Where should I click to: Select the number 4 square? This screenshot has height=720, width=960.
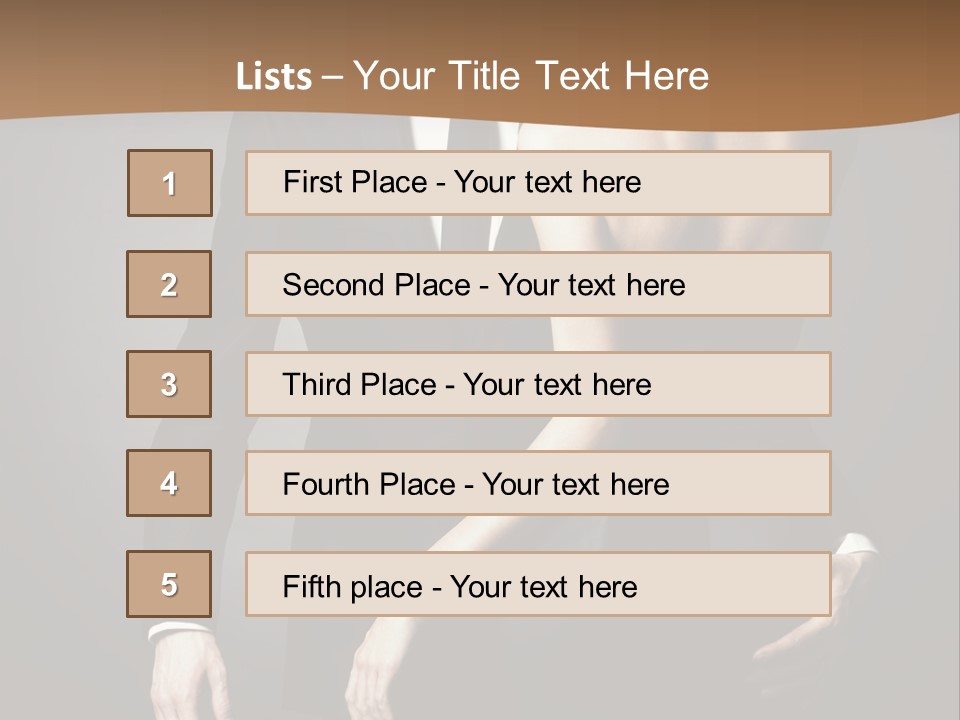point(169,483)
